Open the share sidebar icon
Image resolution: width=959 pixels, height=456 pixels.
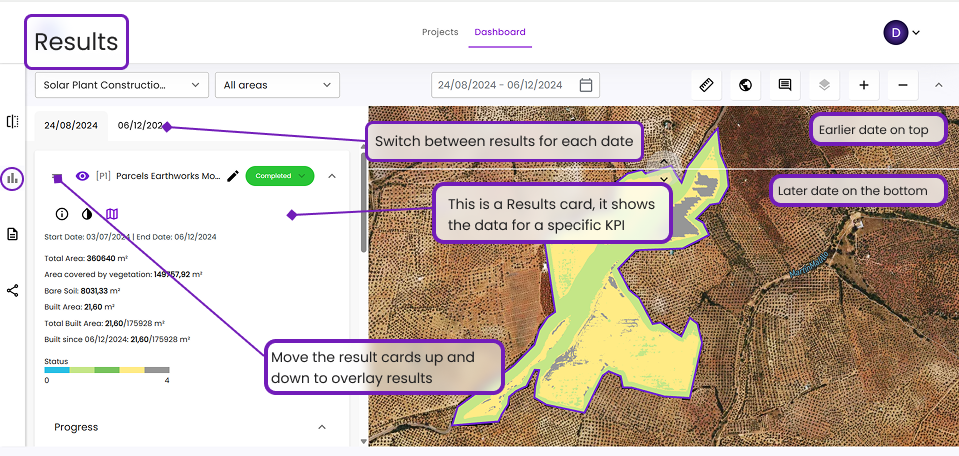tap(12, 290)
